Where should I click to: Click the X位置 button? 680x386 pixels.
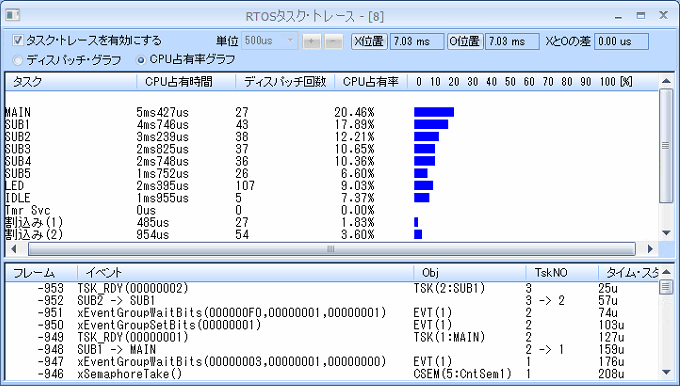pyautogui.click(x=369, y=41)
